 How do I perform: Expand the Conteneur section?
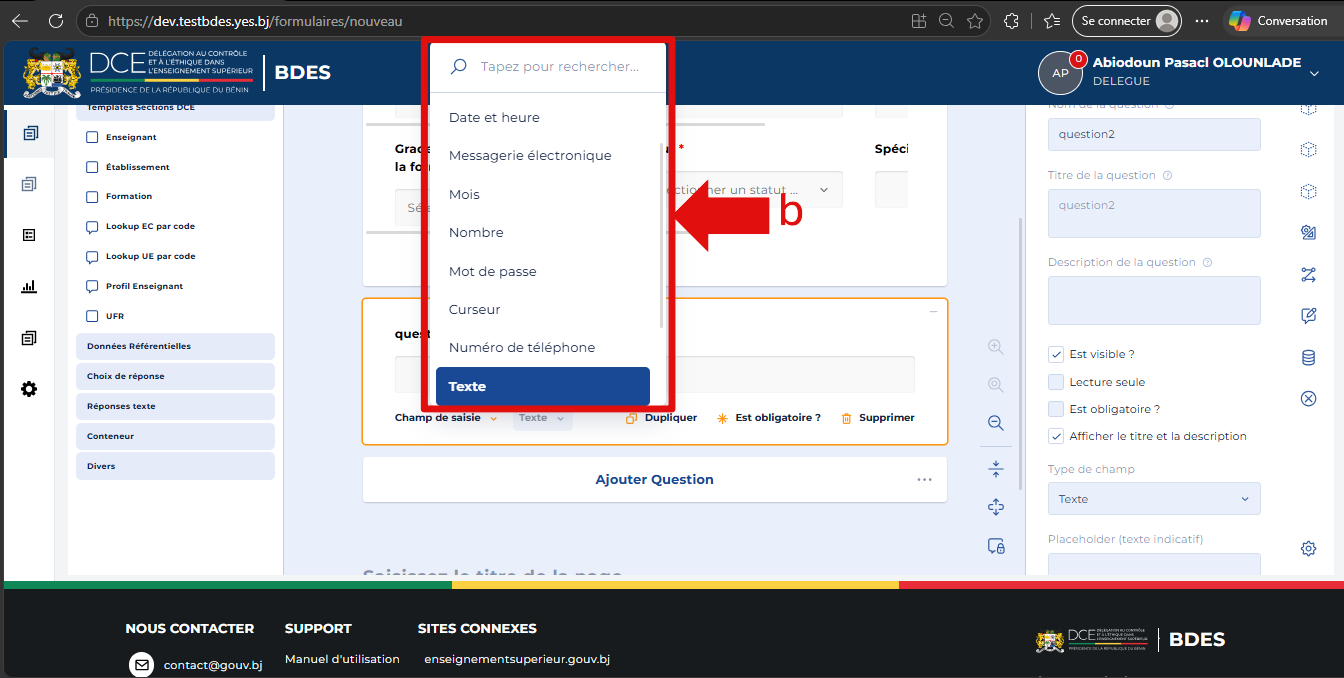point(175,436)
